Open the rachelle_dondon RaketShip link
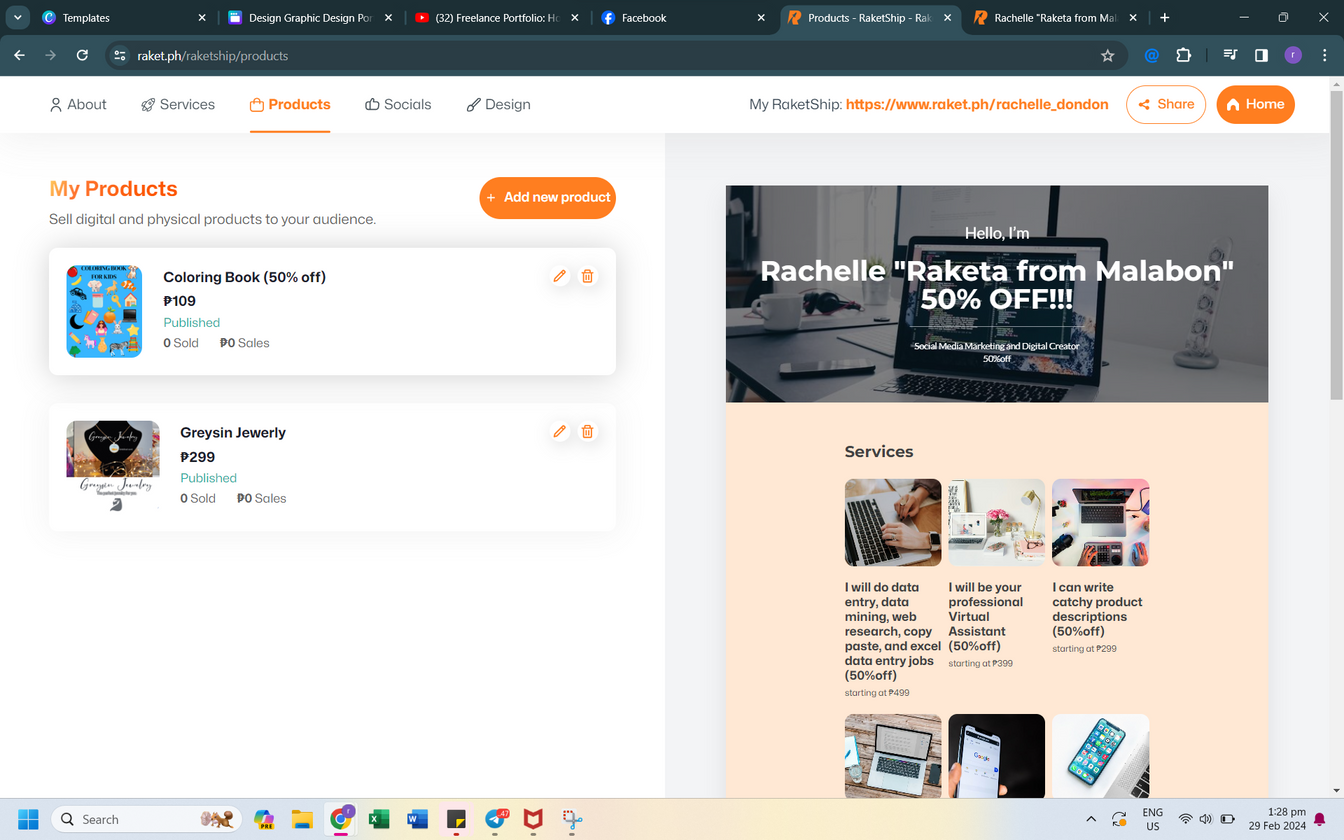 coord(977,104)
